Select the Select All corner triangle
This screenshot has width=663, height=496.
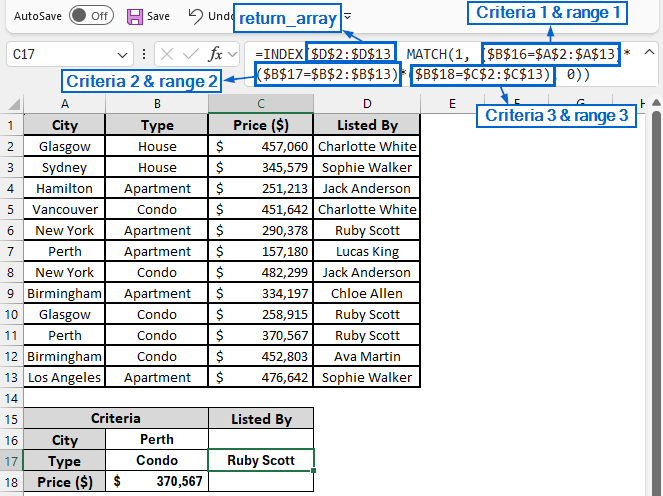coord(12,103)
